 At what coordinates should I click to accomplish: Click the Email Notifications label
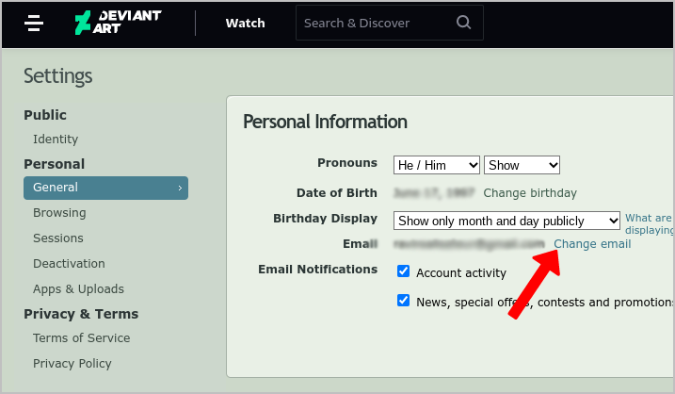click(318, 269)
